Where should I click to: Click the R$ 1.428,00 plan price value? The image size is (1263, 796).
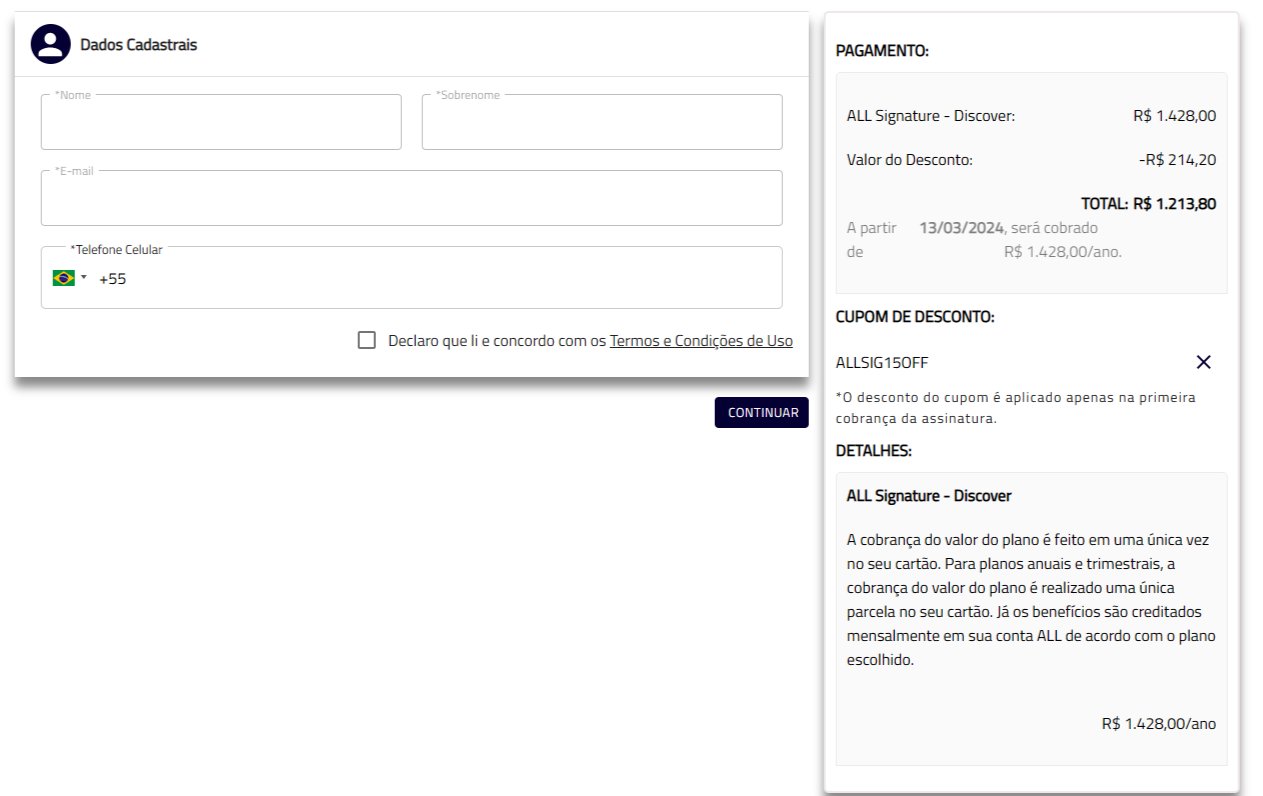1175,116
